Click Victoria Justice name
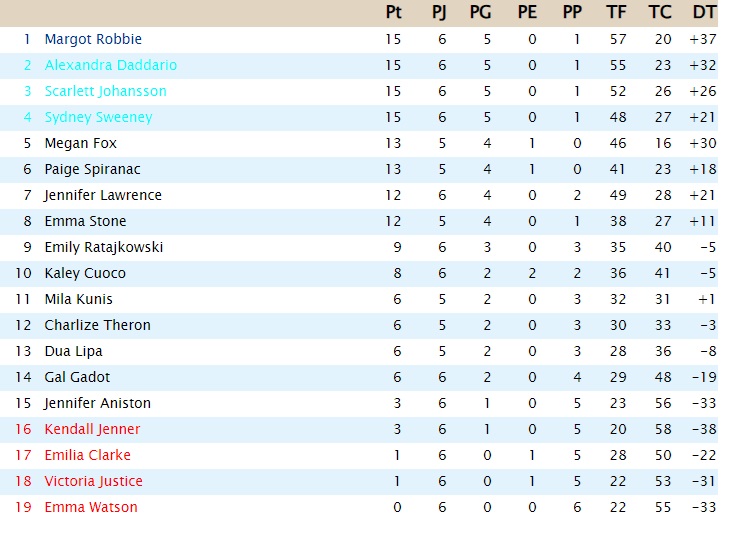Screen dimensions: 729x545 pyautogui.click(x=93, y=481)
